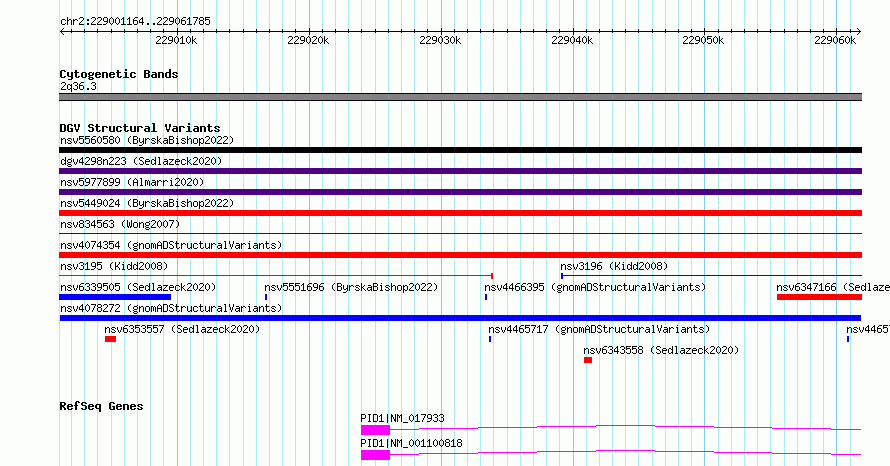890x466 pixels.
Task: Click the nsv5560580 black variant bar
Action: click(460, 150)
